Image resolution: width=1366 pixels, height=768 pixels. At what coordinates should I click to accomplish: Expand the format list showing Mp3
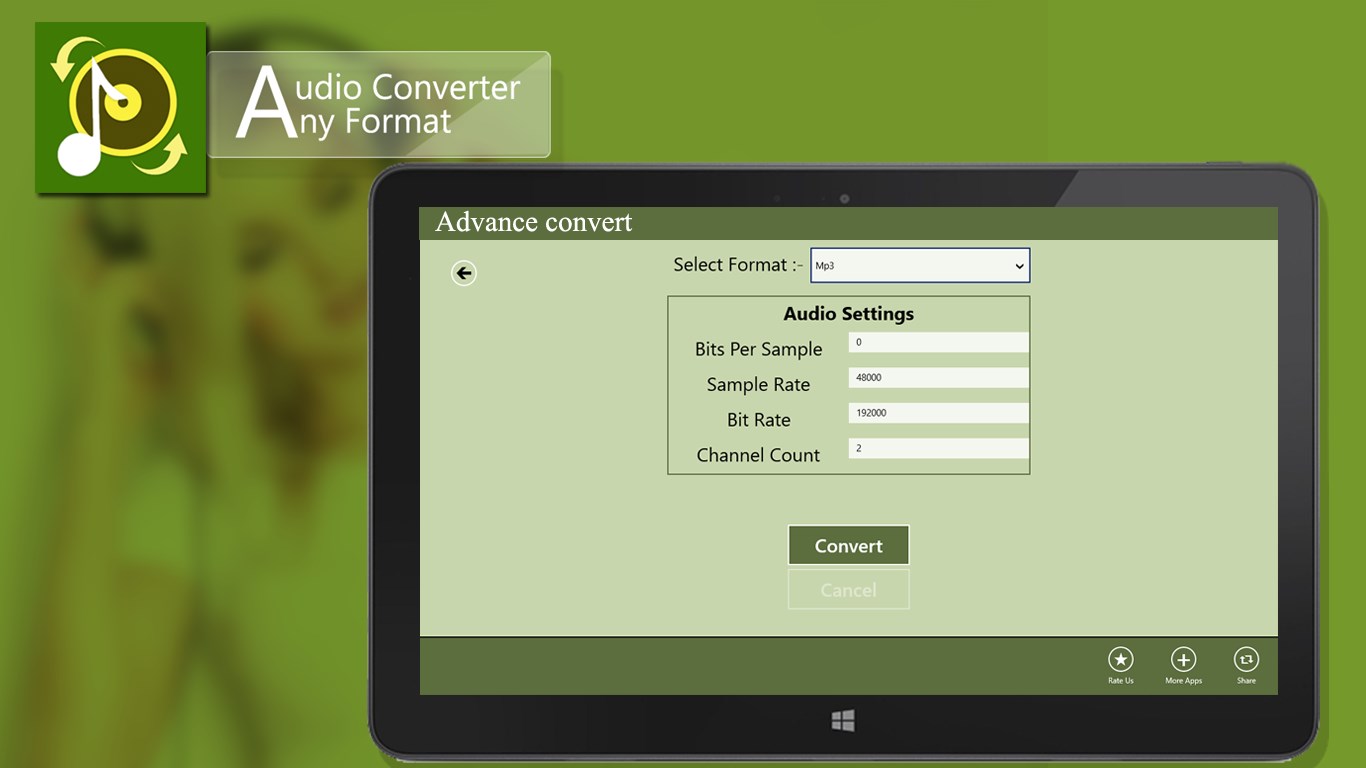(x=919, y=265)
